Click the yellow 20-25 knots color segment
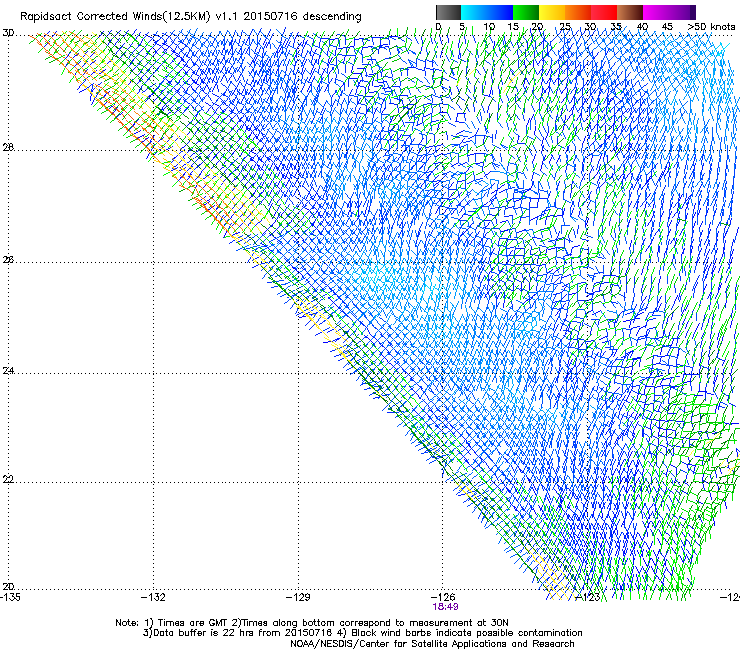 (x=552, y=12)
